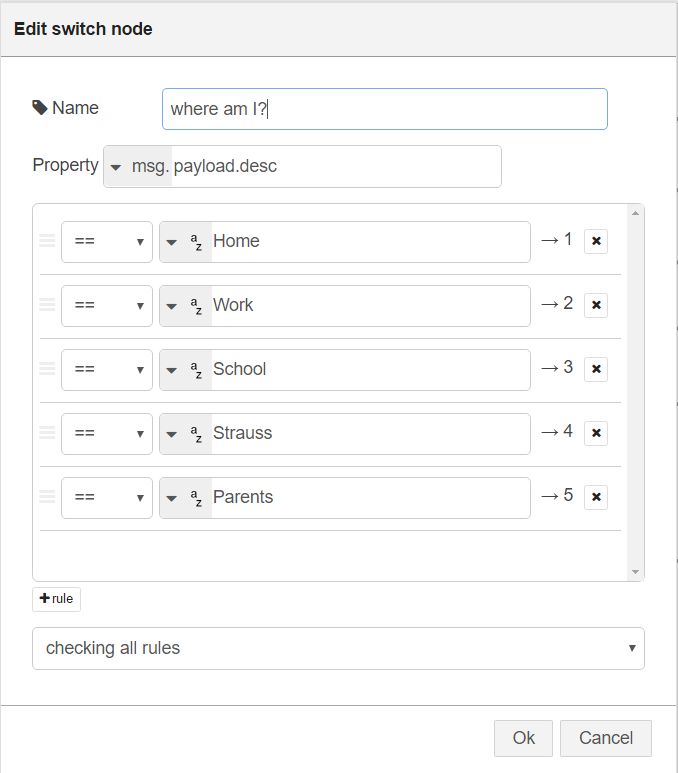
Task: Confirm changes with the Ok button
Action: click(523, 738)
